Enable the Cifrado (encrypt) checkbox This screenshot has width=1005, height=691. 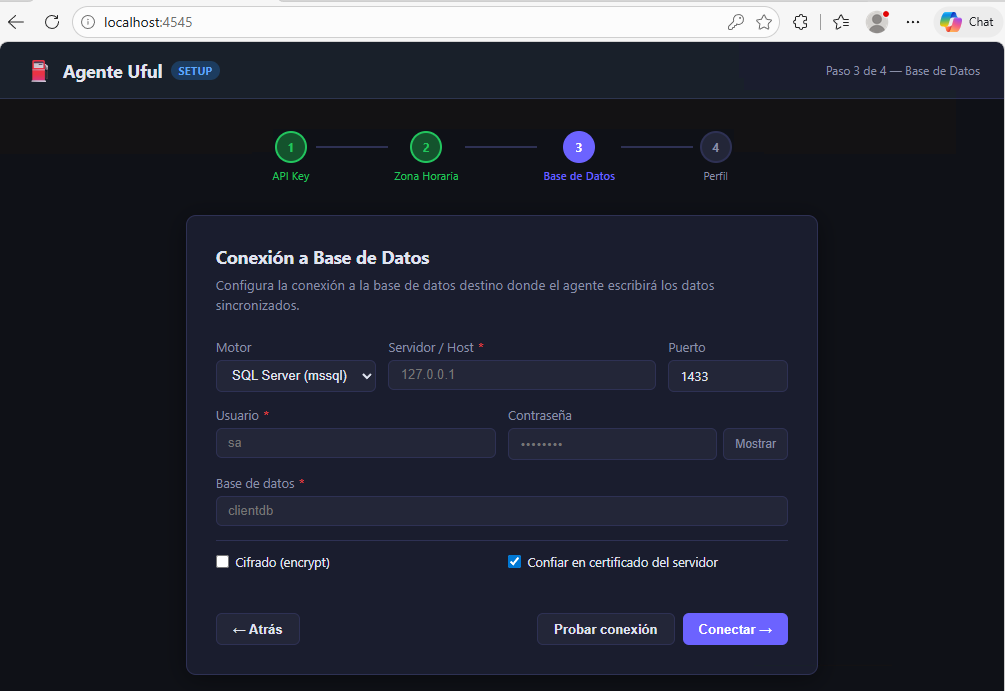(222, 562)
